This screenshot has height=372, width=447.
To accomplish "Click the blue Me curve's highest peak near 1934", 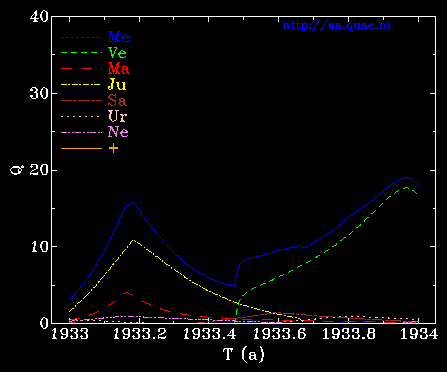I will 406,177.
